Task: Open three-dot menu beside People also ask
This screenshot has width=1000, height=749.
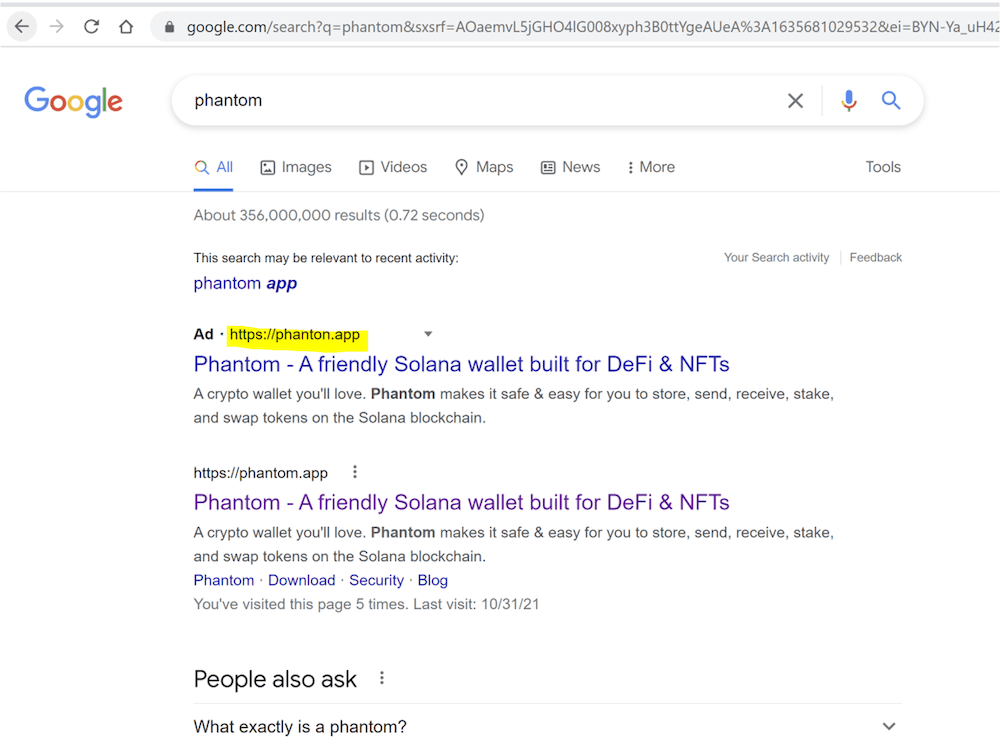Action: (x=382, y=678)
